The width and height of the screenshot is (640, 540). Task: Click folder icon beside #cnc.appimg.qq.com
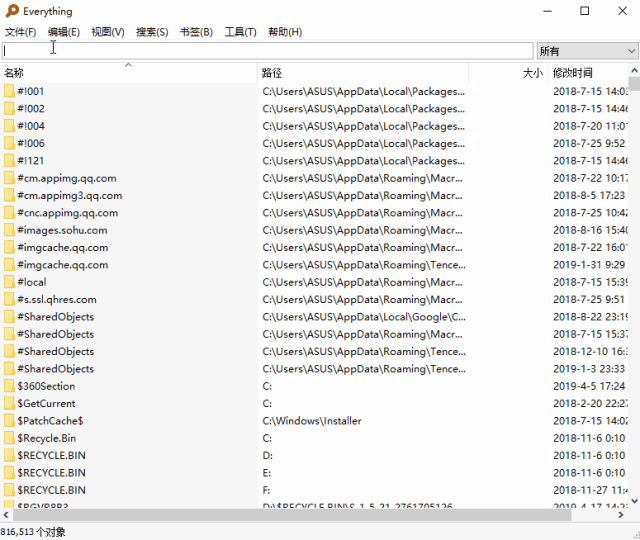[9, 213]
